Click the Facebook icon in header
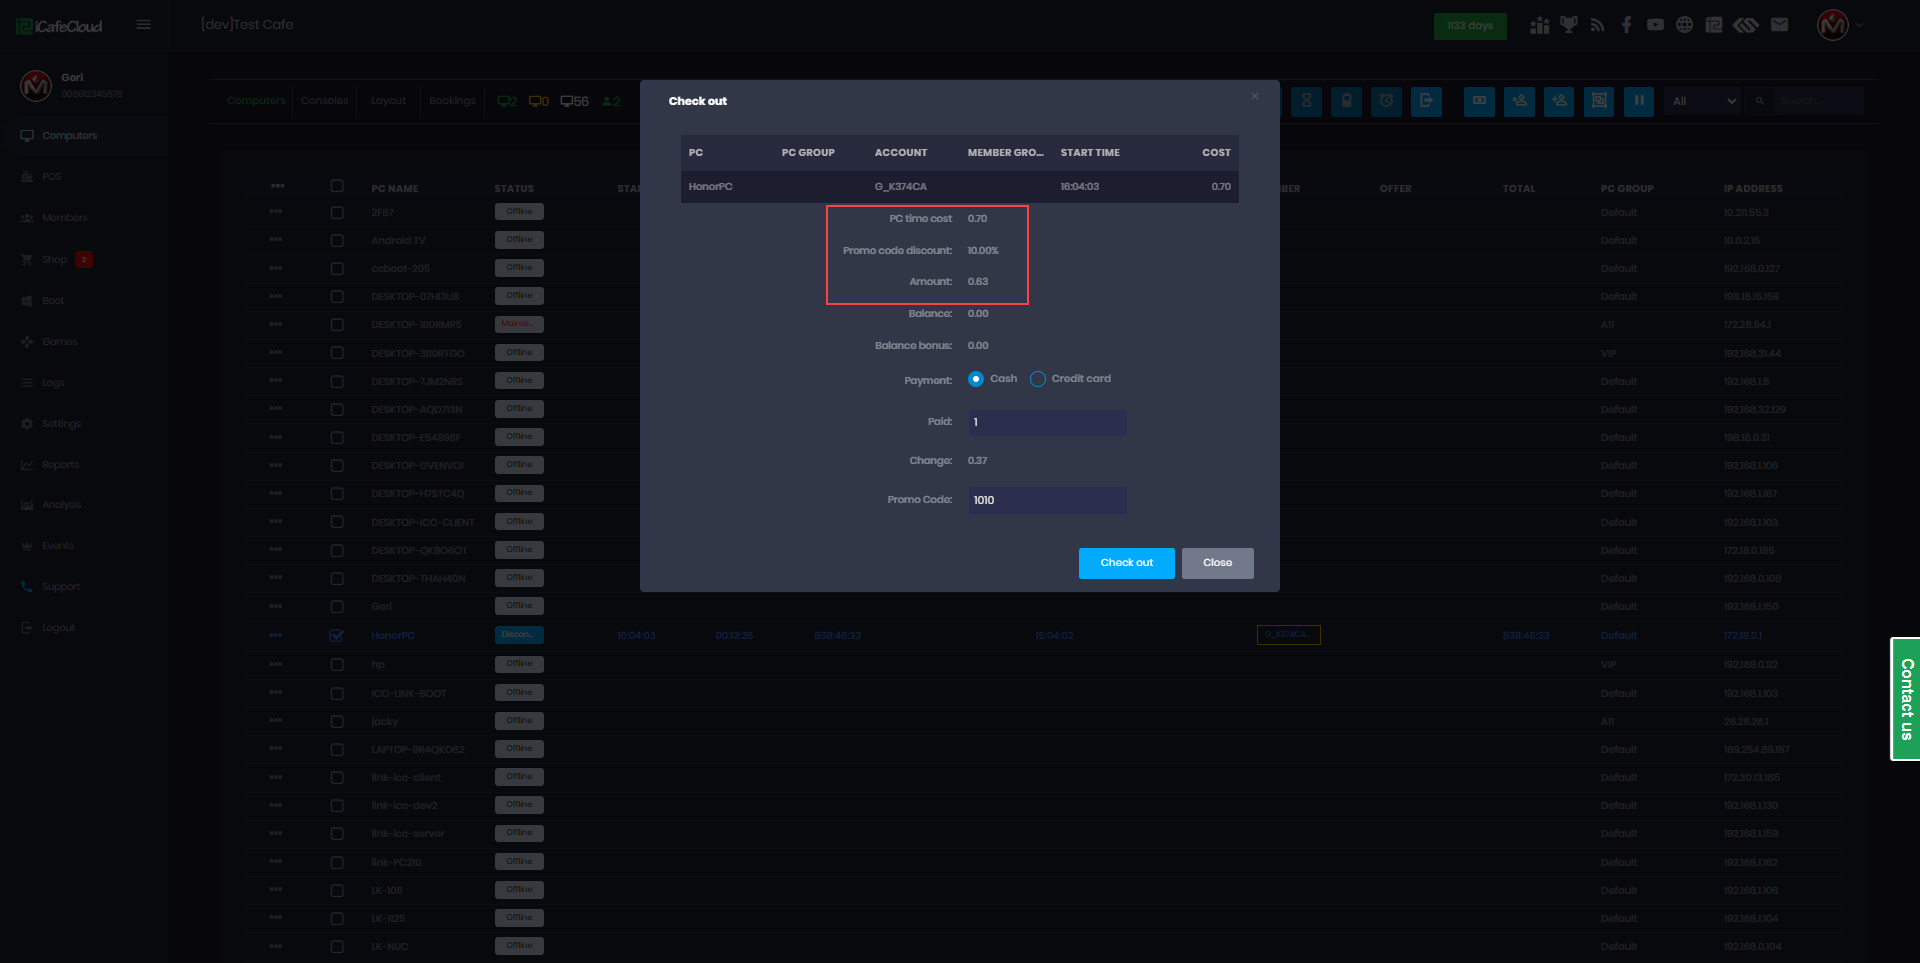 point(1627,25)
